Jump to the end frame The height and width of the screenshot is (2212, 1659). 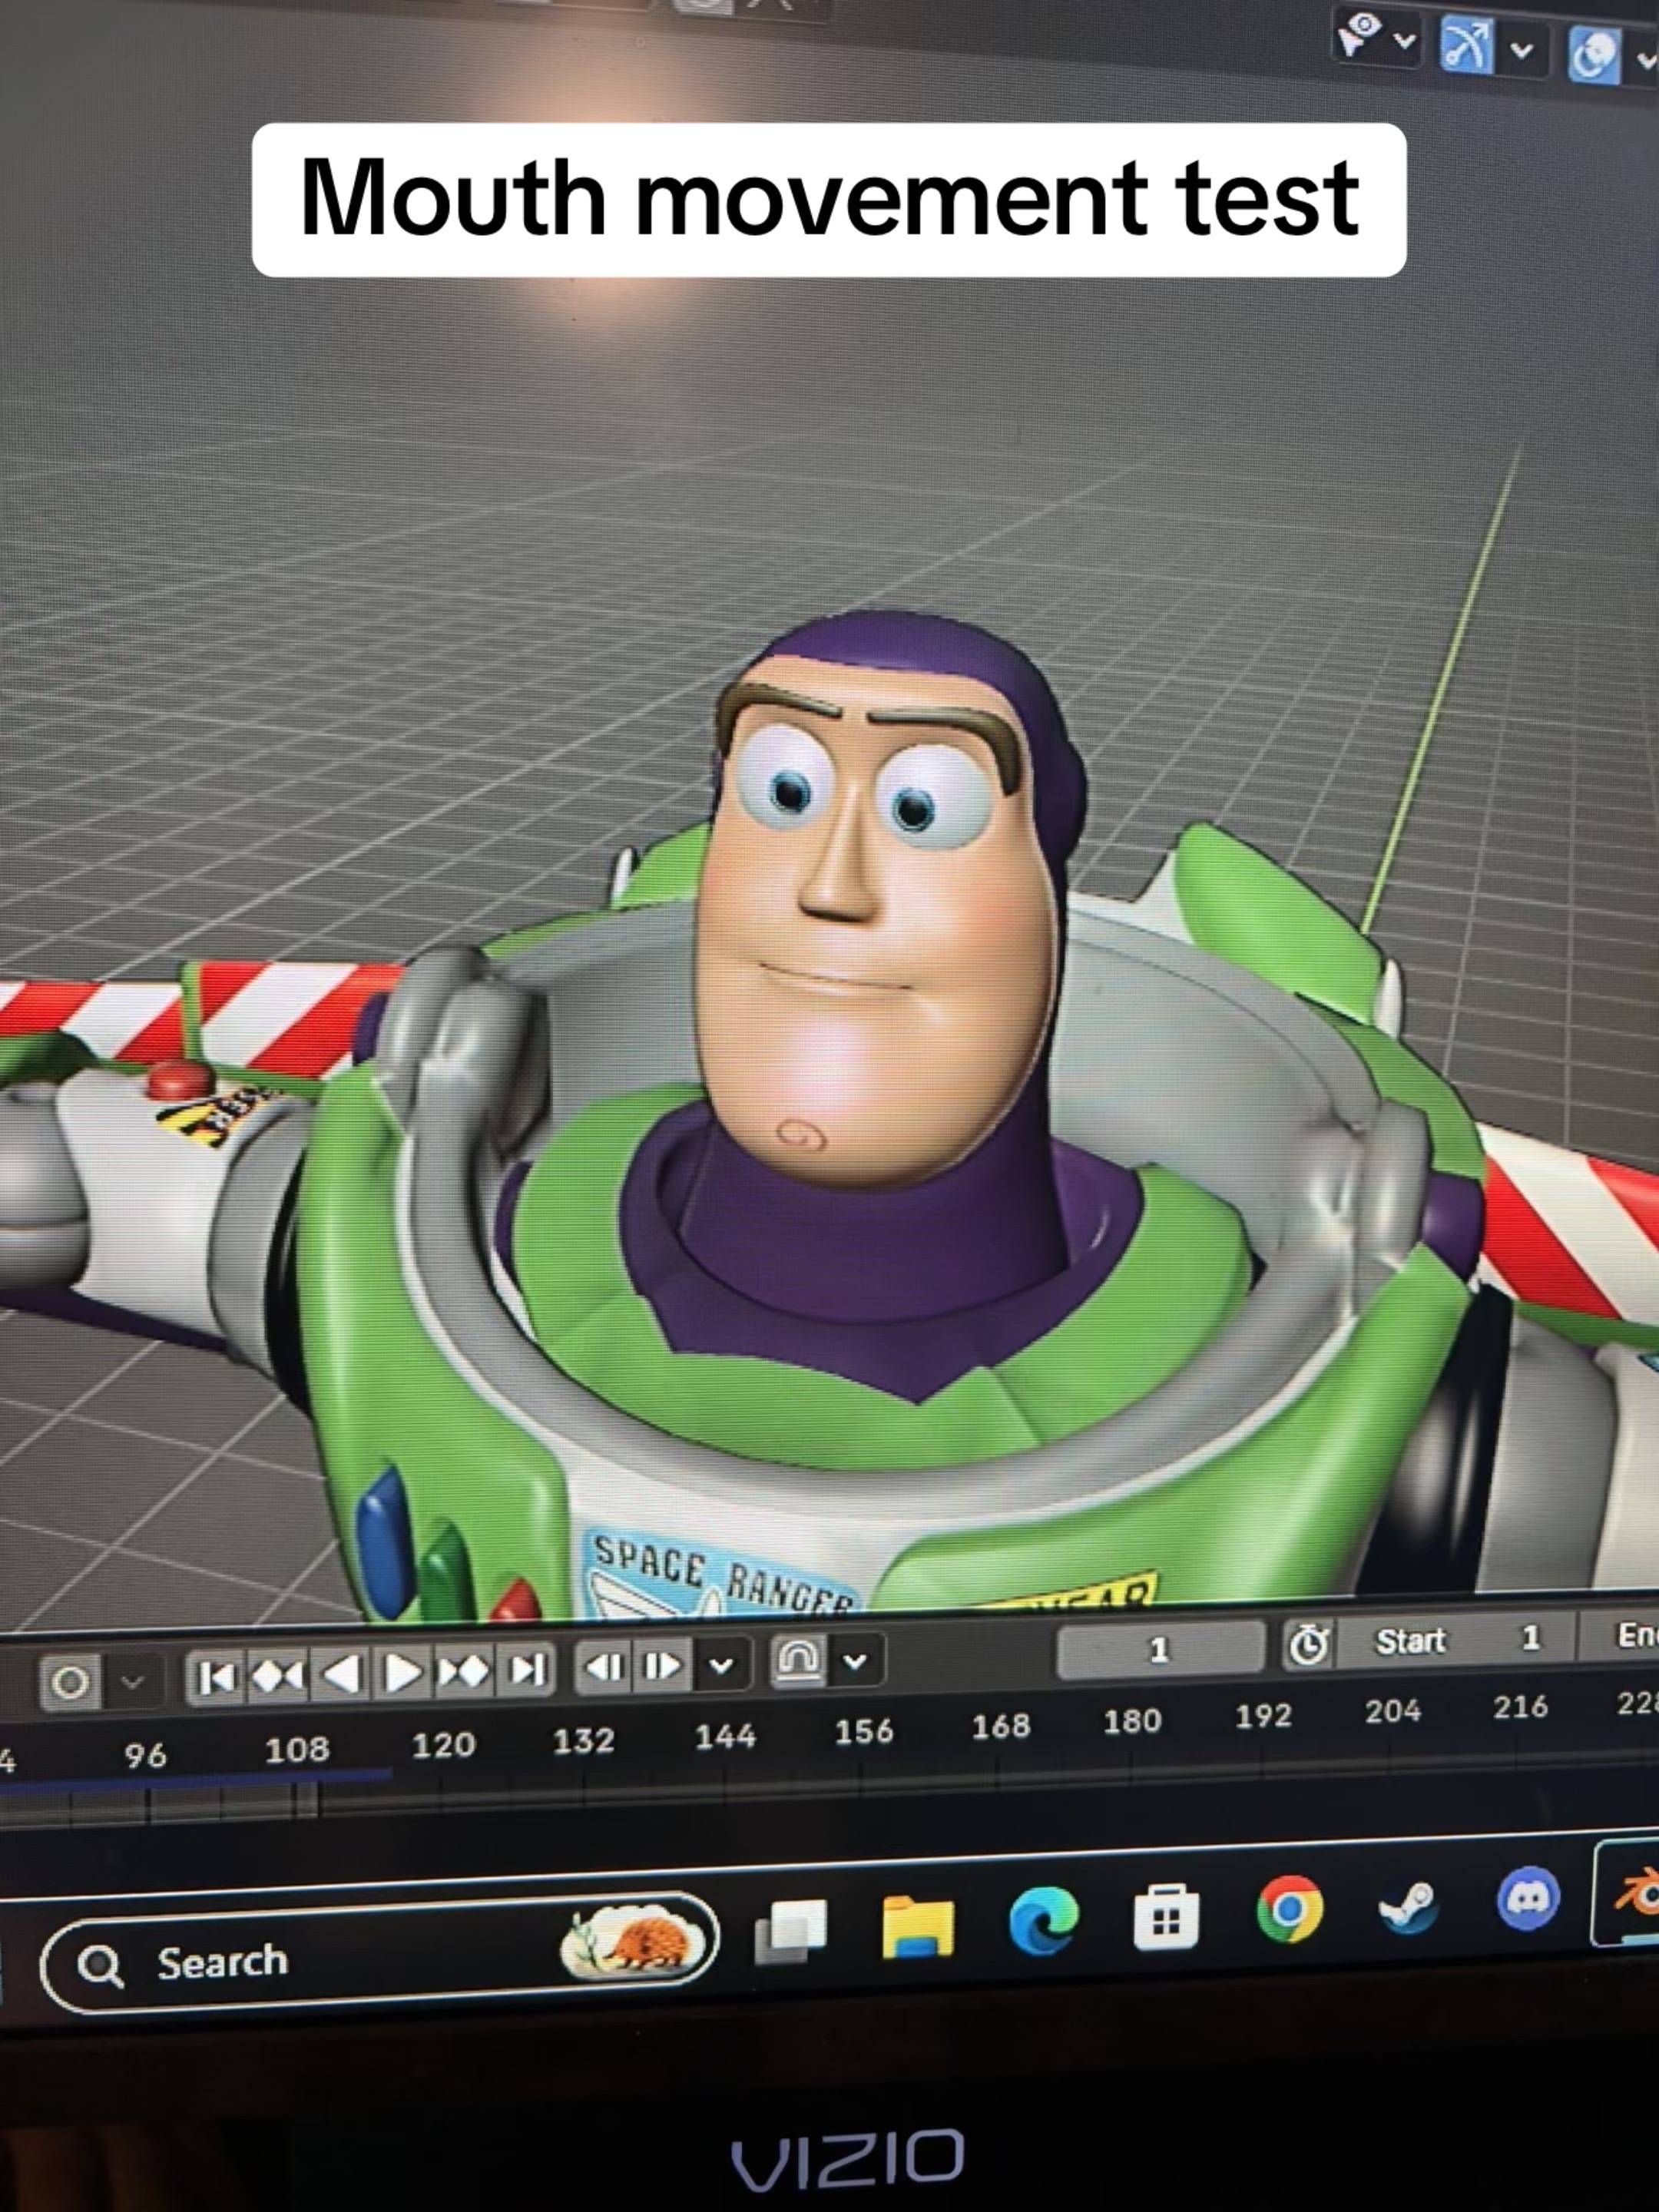click(x=525, y=1668)
